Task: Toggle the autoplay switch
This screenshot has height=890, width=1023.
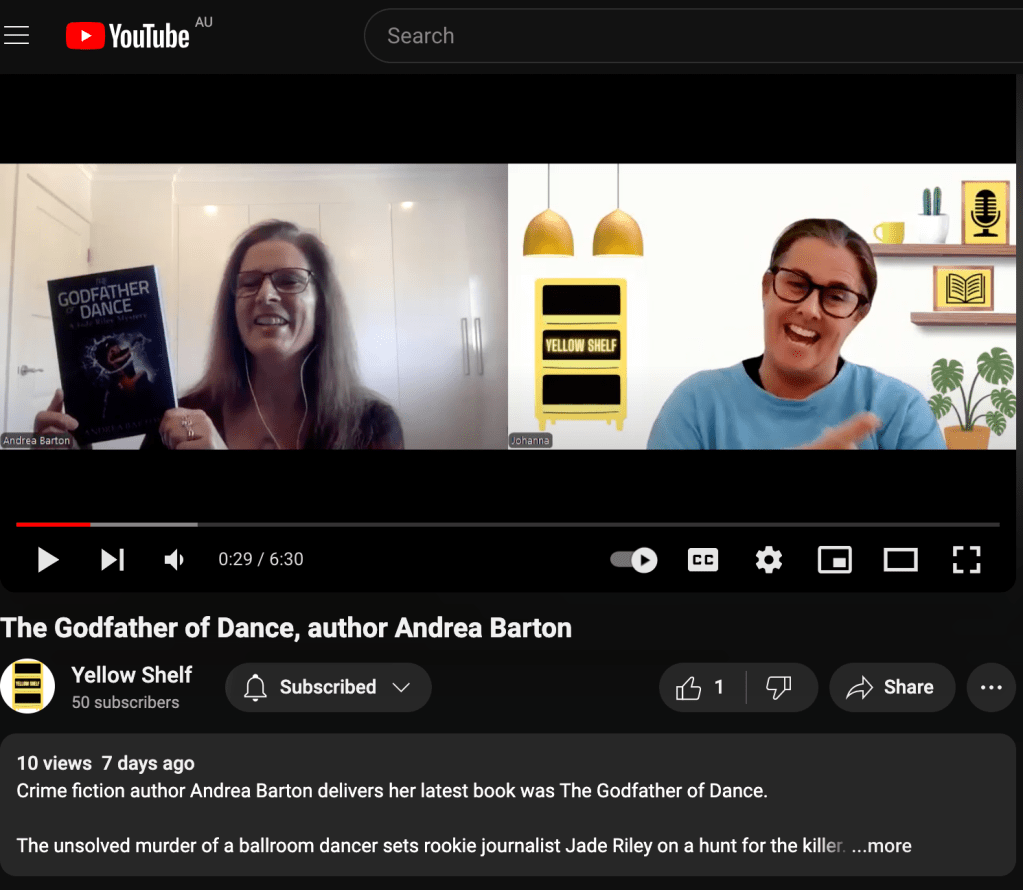Action: pos(634,560)
